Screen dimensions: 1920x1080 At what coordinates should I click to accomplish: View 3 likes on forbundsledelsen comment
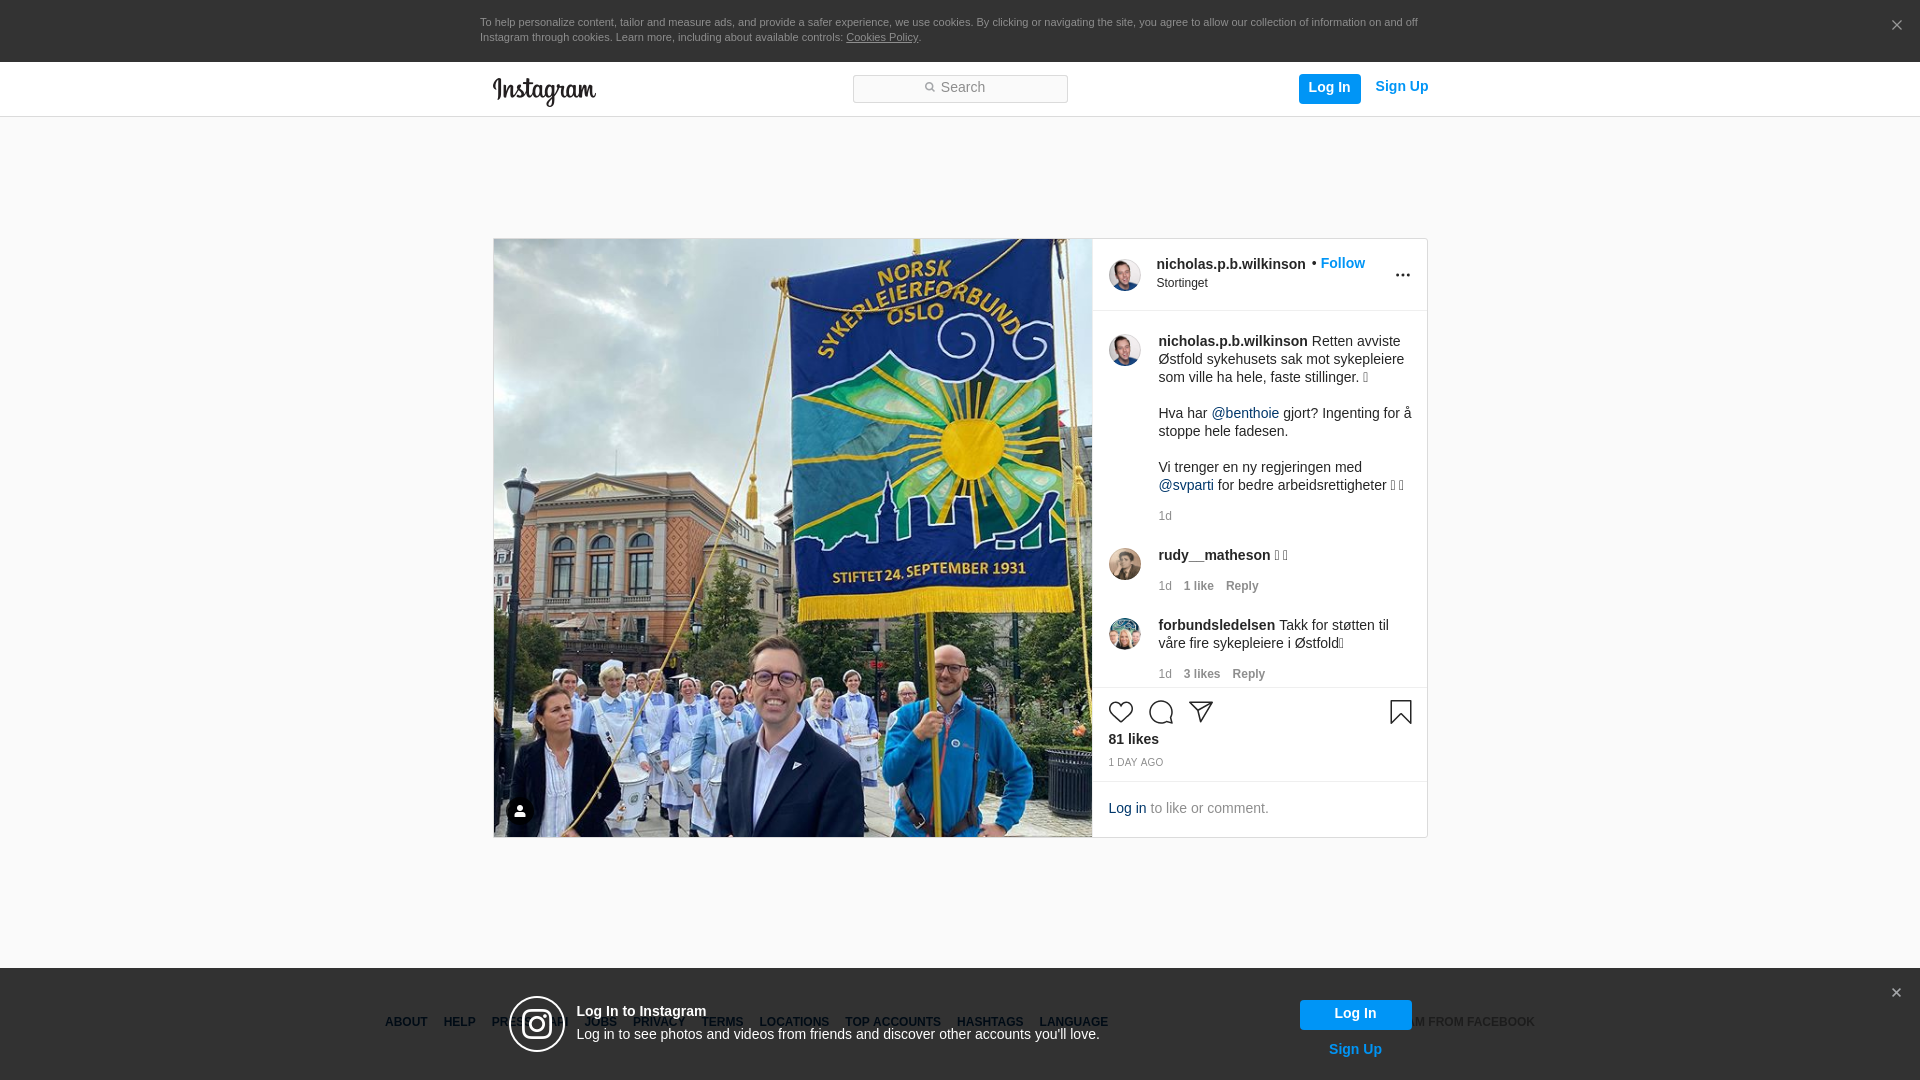pos(1201,674)
